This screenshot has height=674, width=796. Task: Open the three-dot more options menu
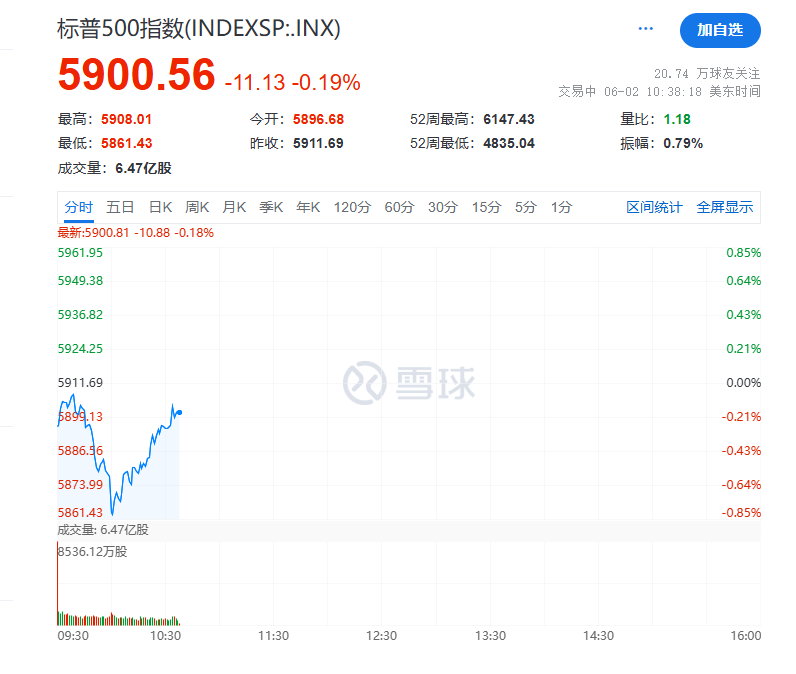point(645,28)
